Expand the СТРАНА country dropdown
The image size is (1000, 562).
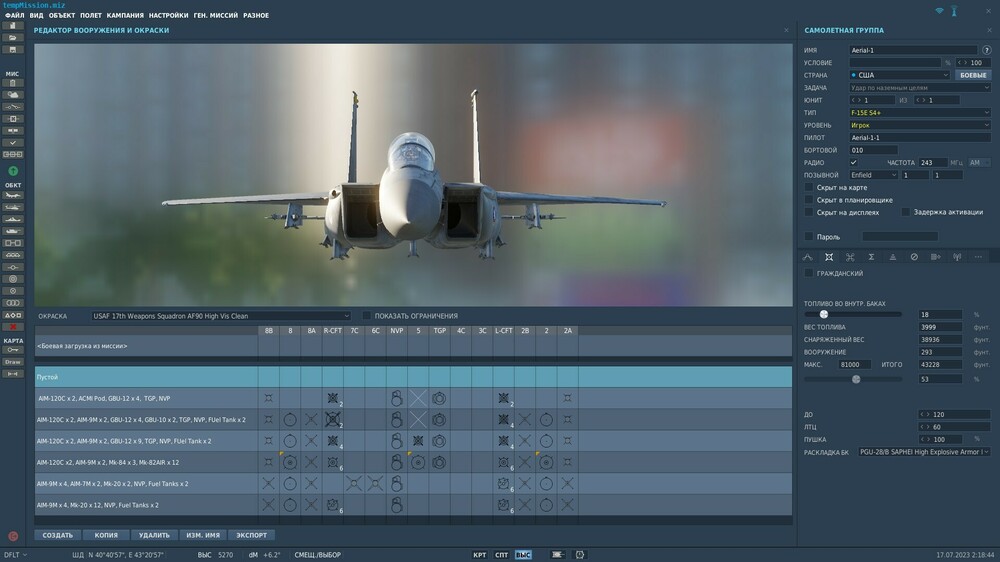pos(900,75)
